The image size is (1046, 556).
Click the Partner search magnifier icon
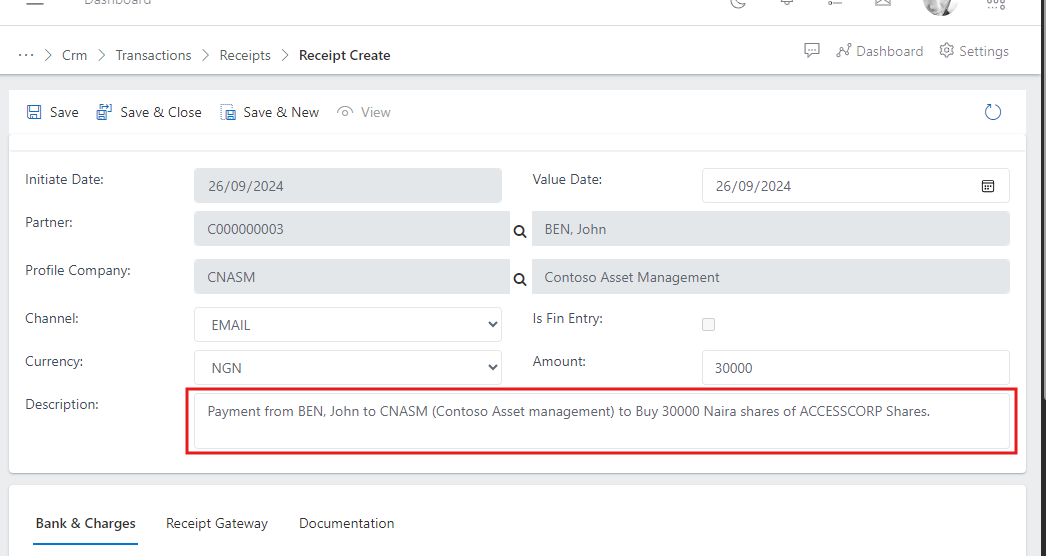(x=520, y=230)
